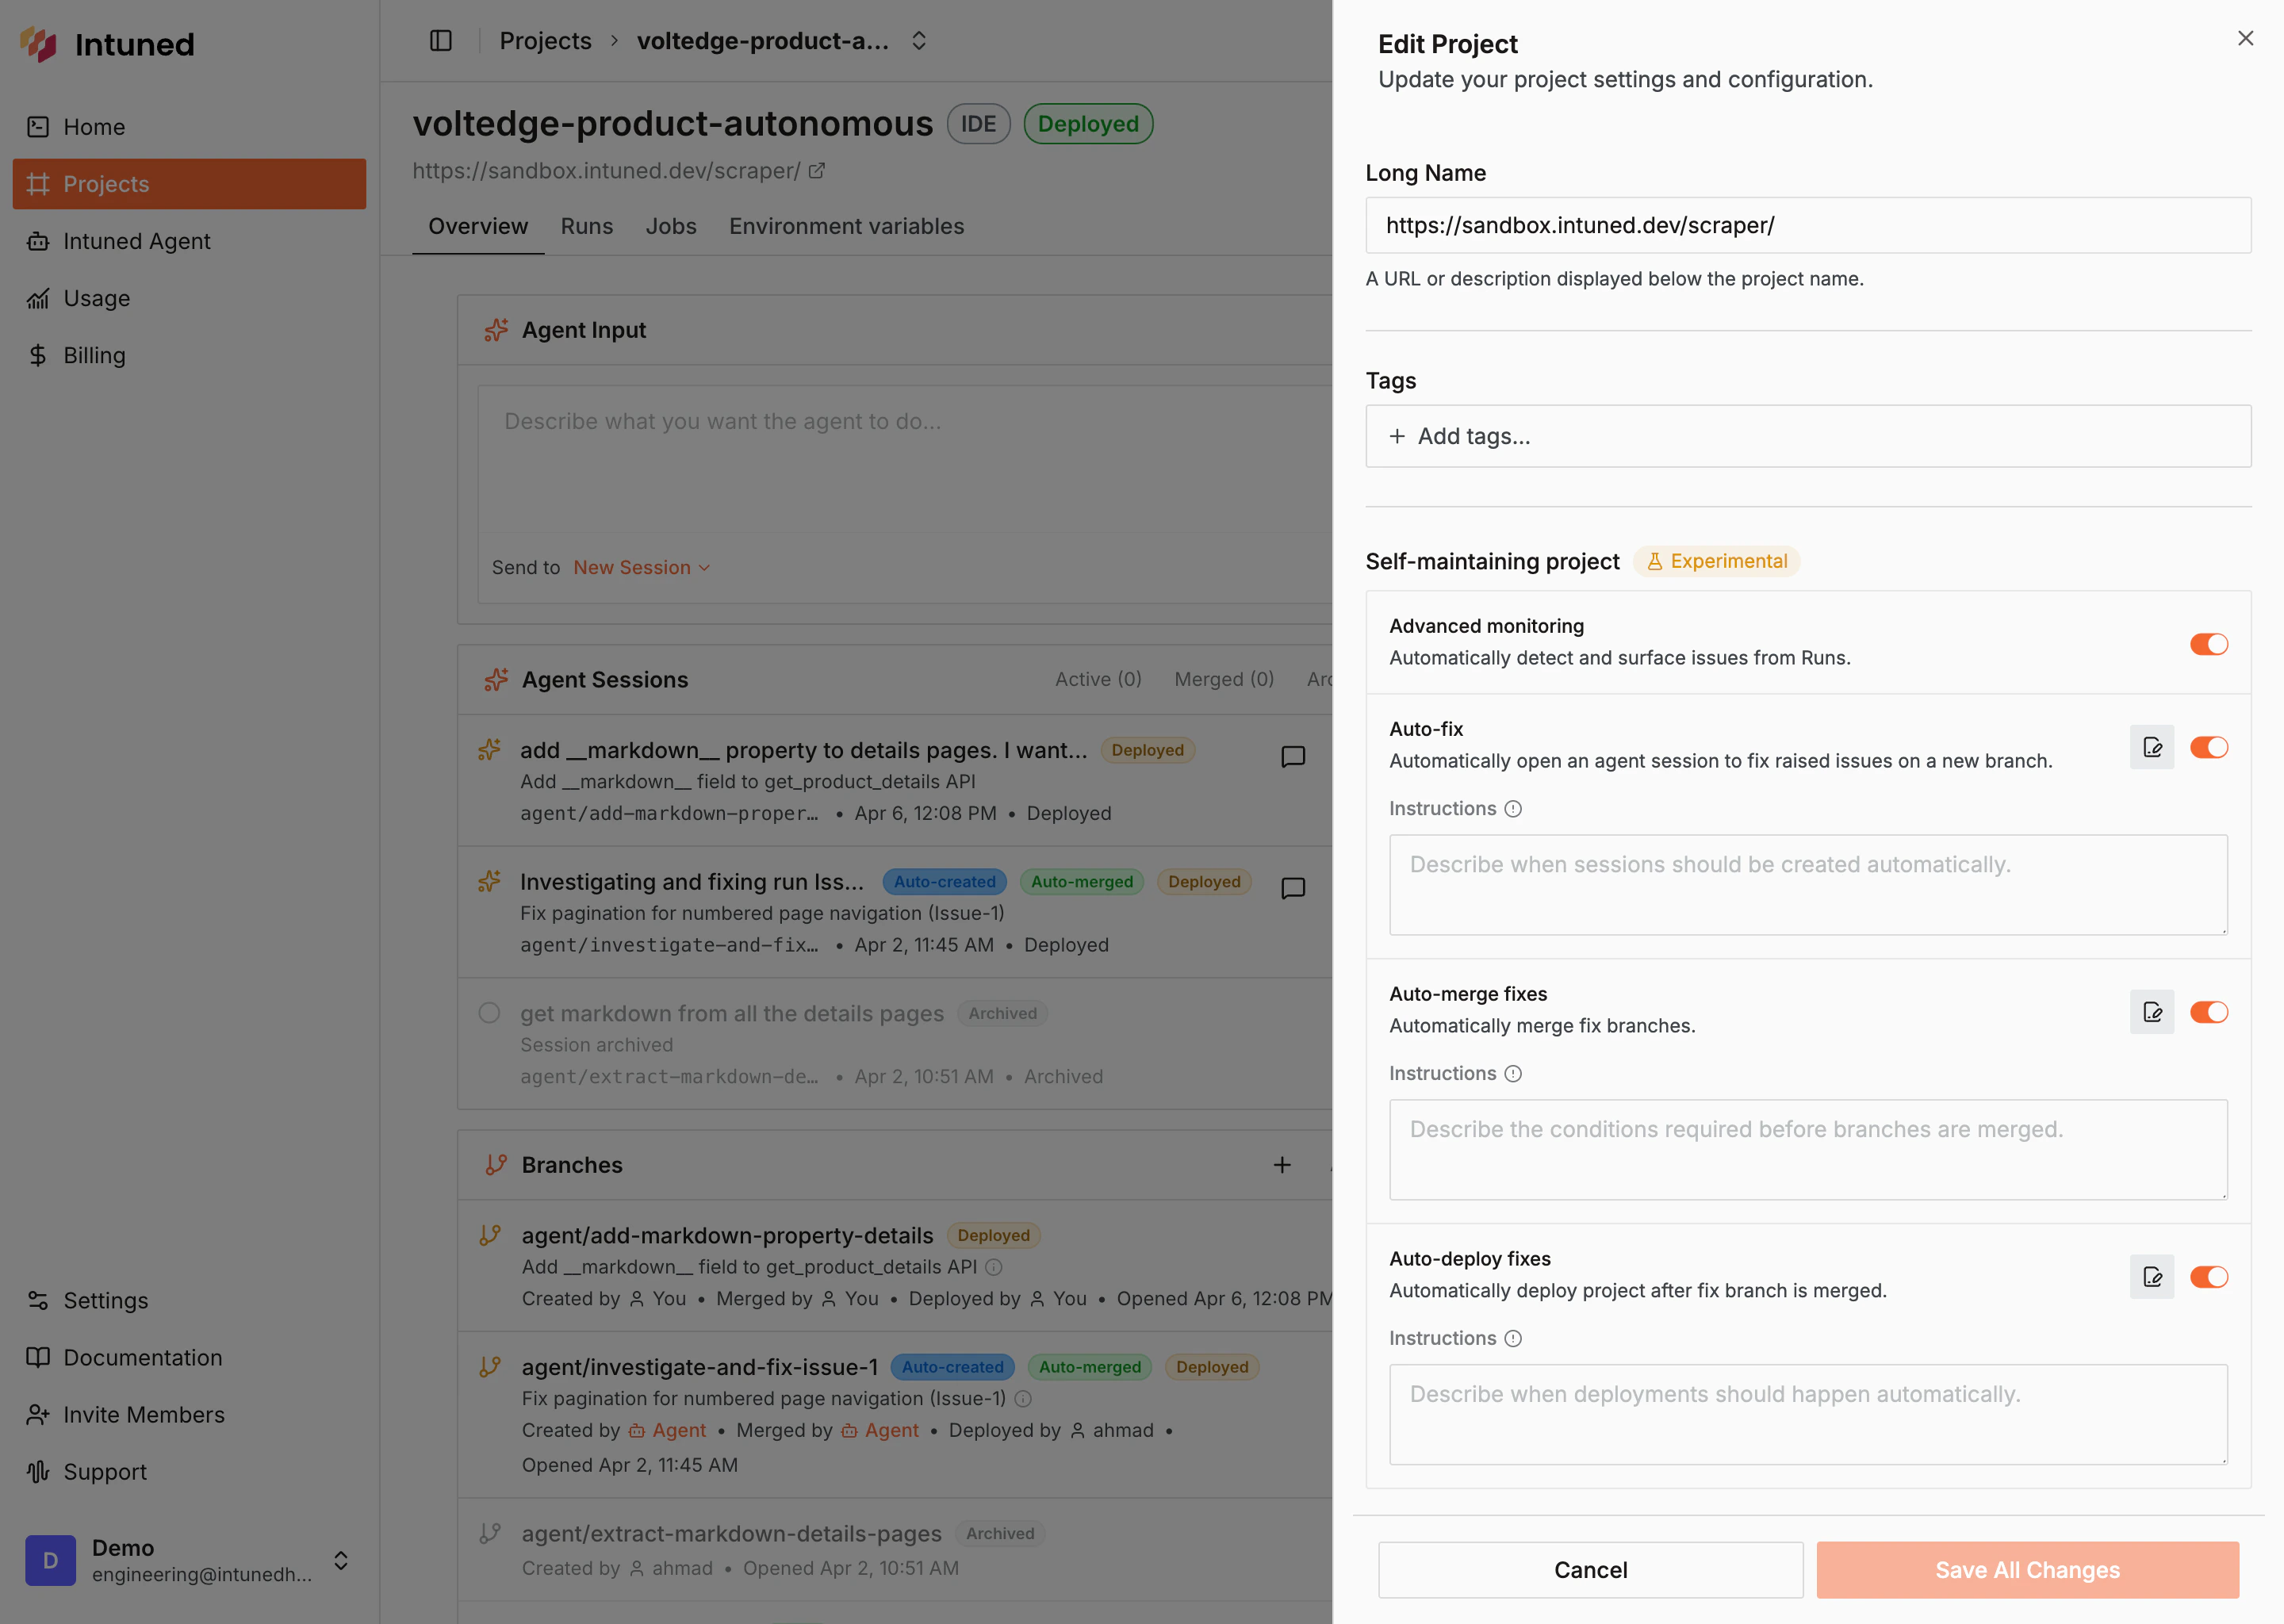
Task: Expand the voltedge project breadcrumb switcher
Action: click(x=918, y=41)
